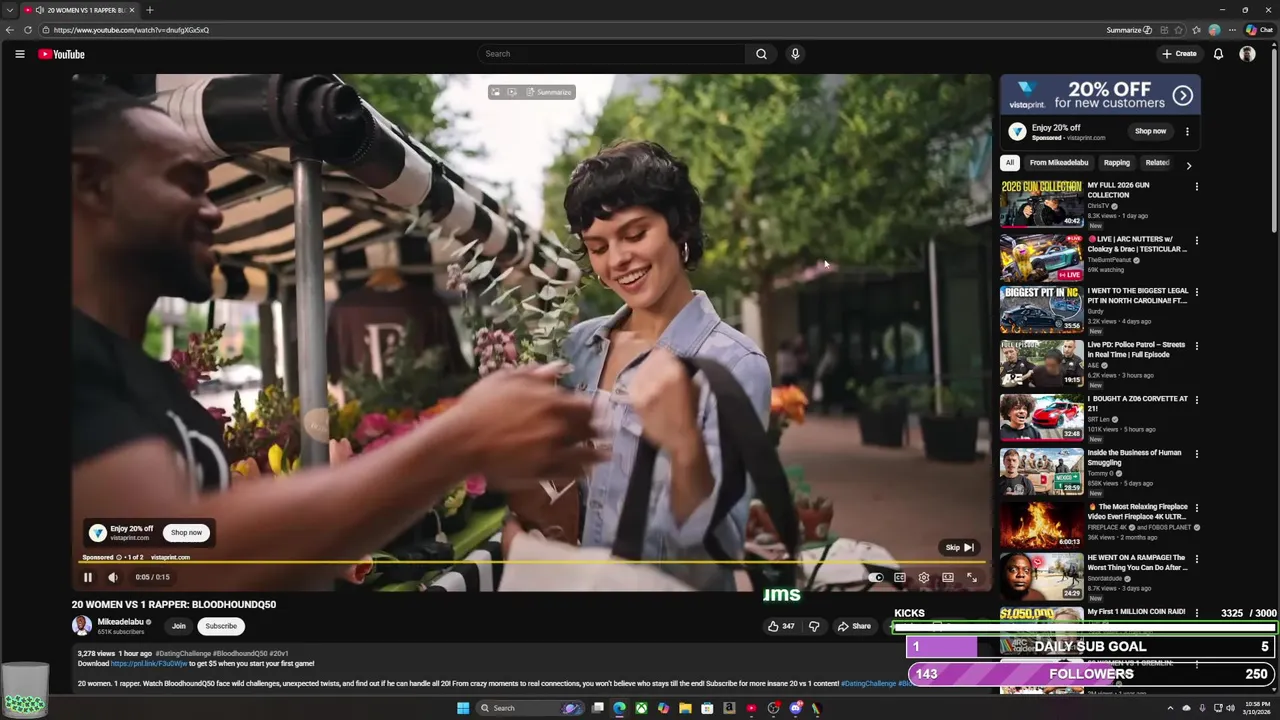Click the YouTube search input field

click(611, 54)
